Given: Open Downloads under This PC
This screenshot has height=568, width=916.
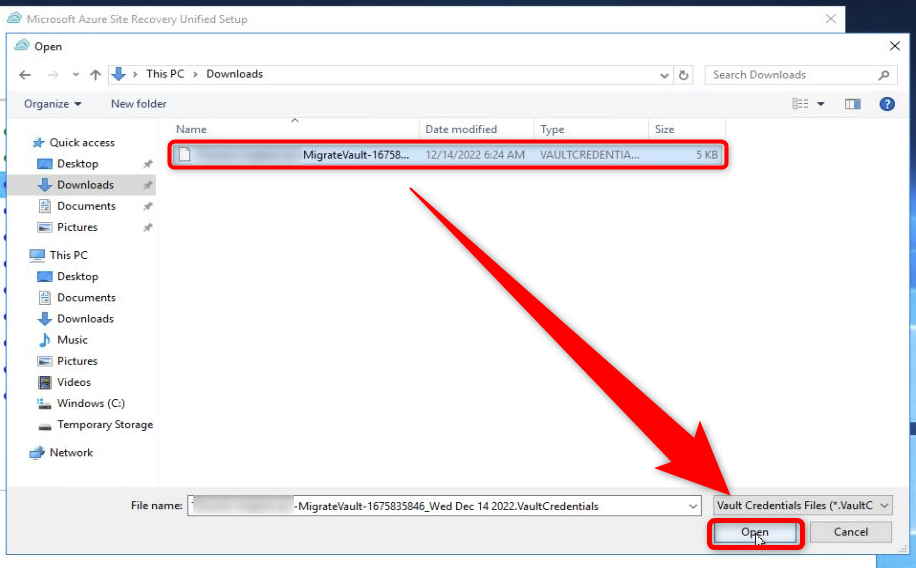Looking at the screenshot, I should coord(85,318).
